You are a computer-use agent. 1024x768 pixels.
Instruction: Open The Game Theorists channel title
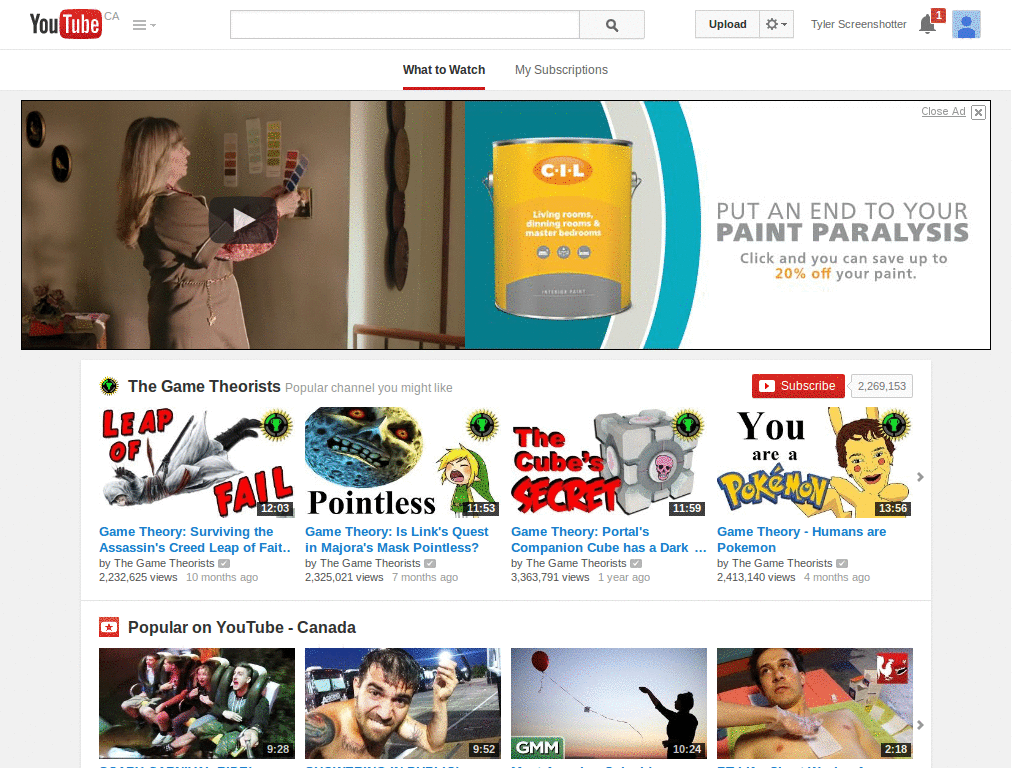[x=204, y=387]
